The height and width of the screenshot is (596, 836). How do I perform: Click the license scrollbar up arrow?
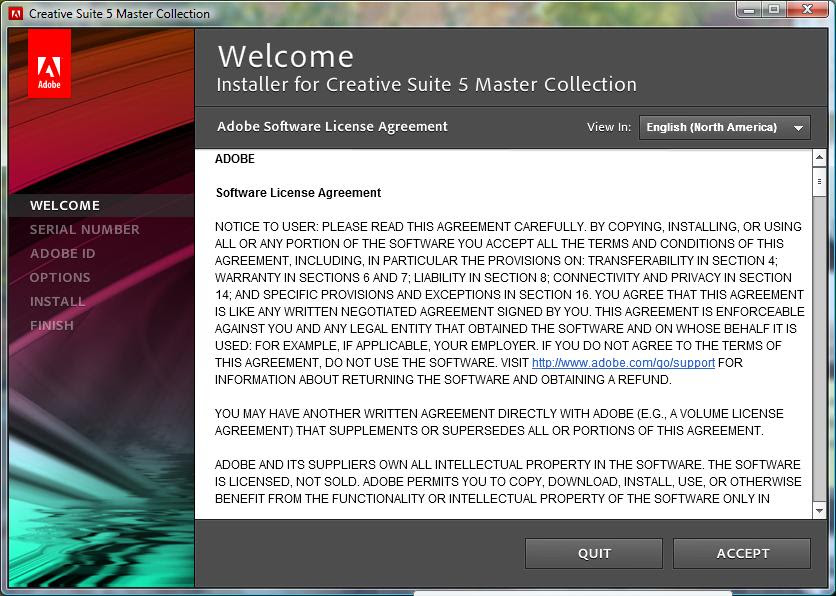[x=819, y=158]
